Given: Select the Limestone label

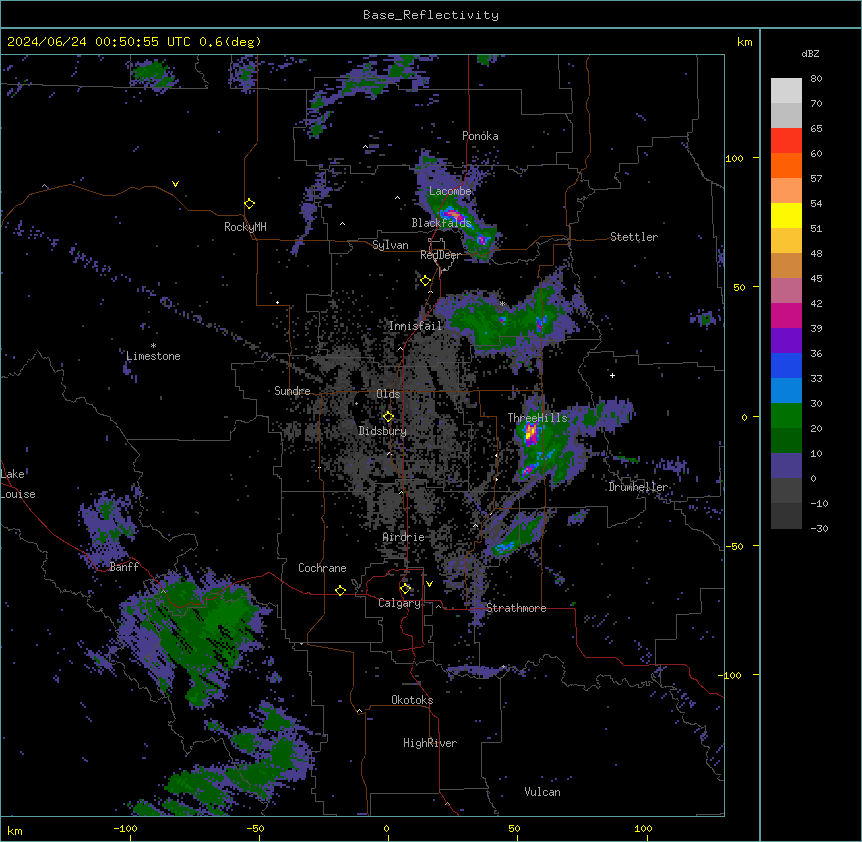Looking at the screenshot, I should 153,356.
